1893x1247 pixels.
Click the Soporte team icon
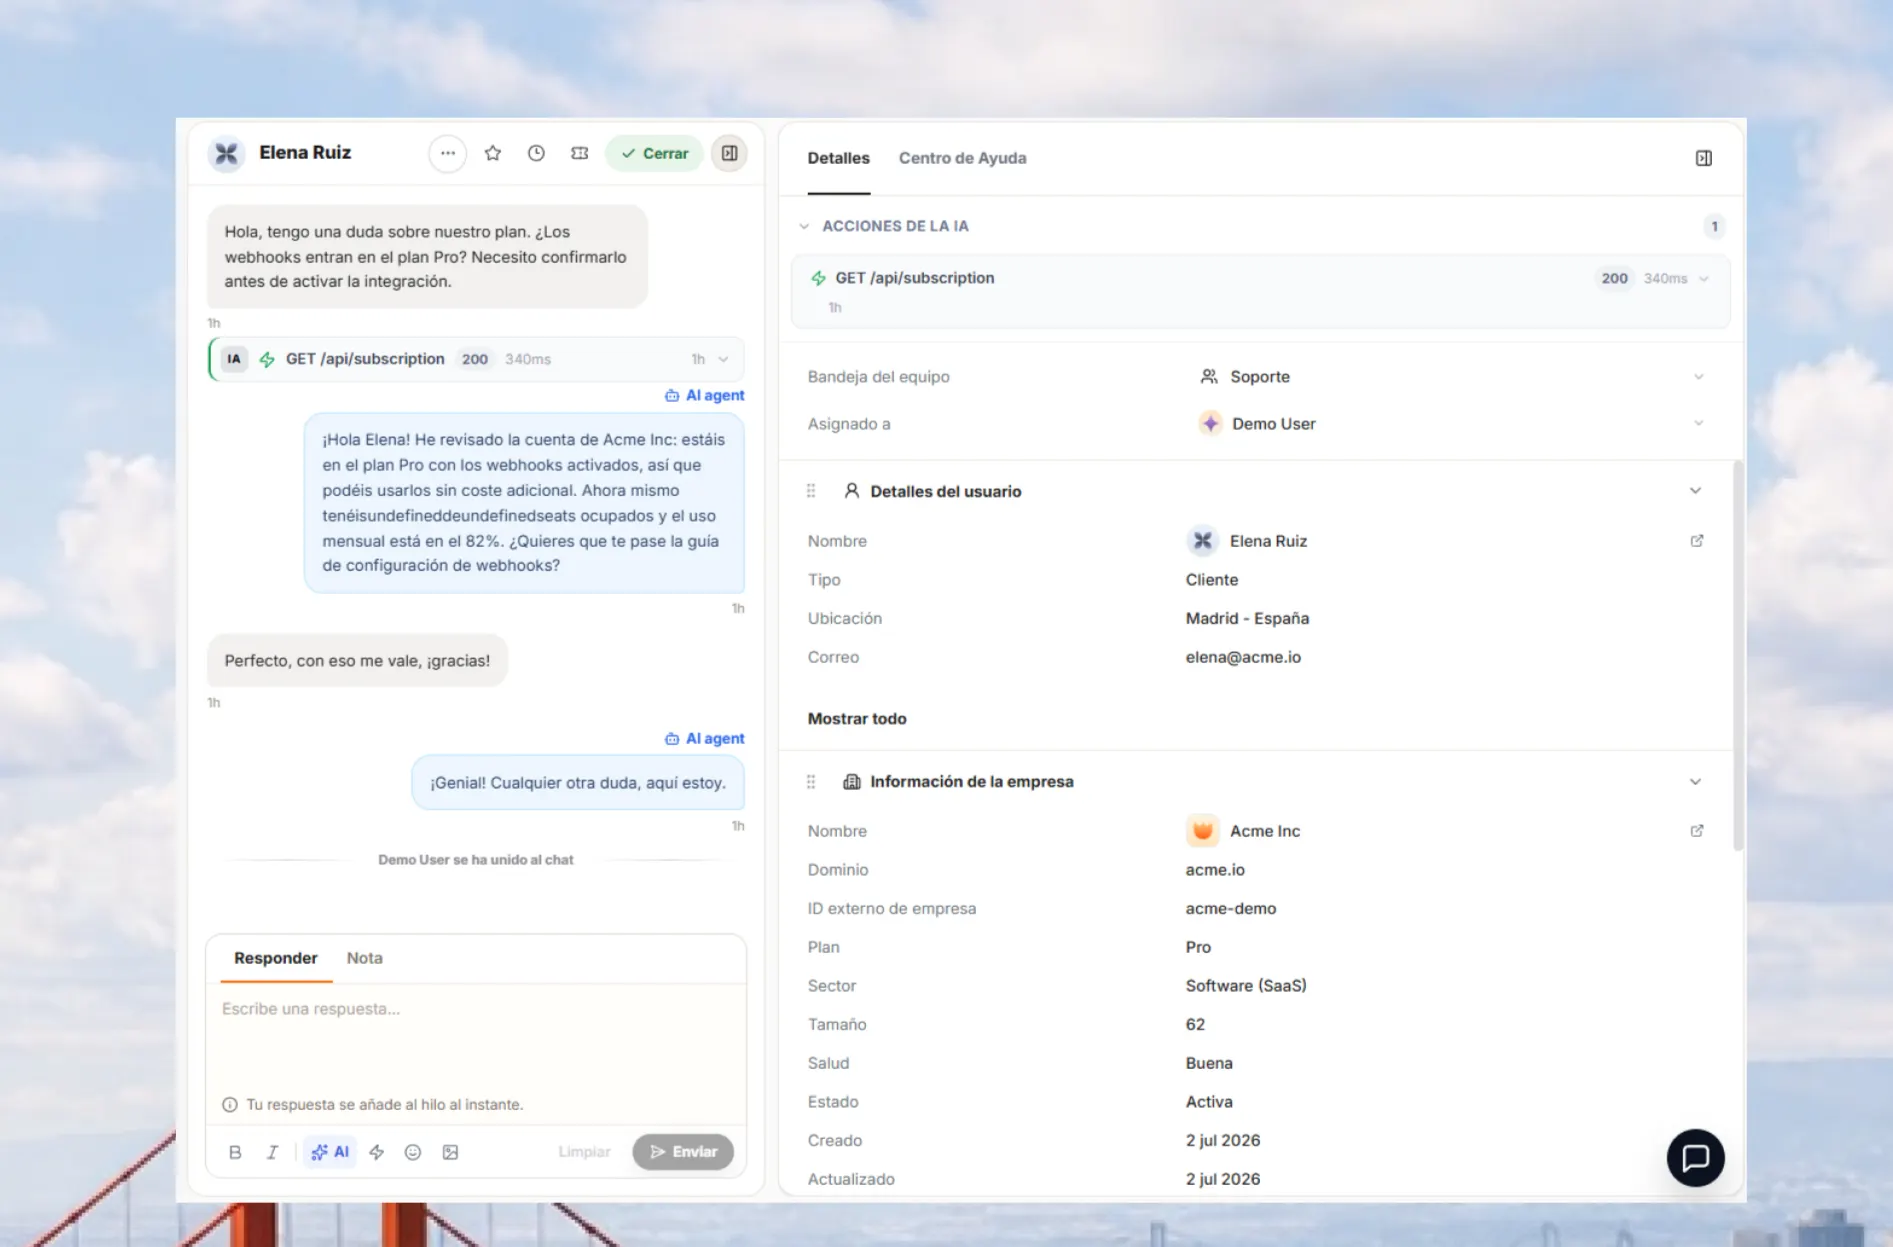coord(1209,377)
